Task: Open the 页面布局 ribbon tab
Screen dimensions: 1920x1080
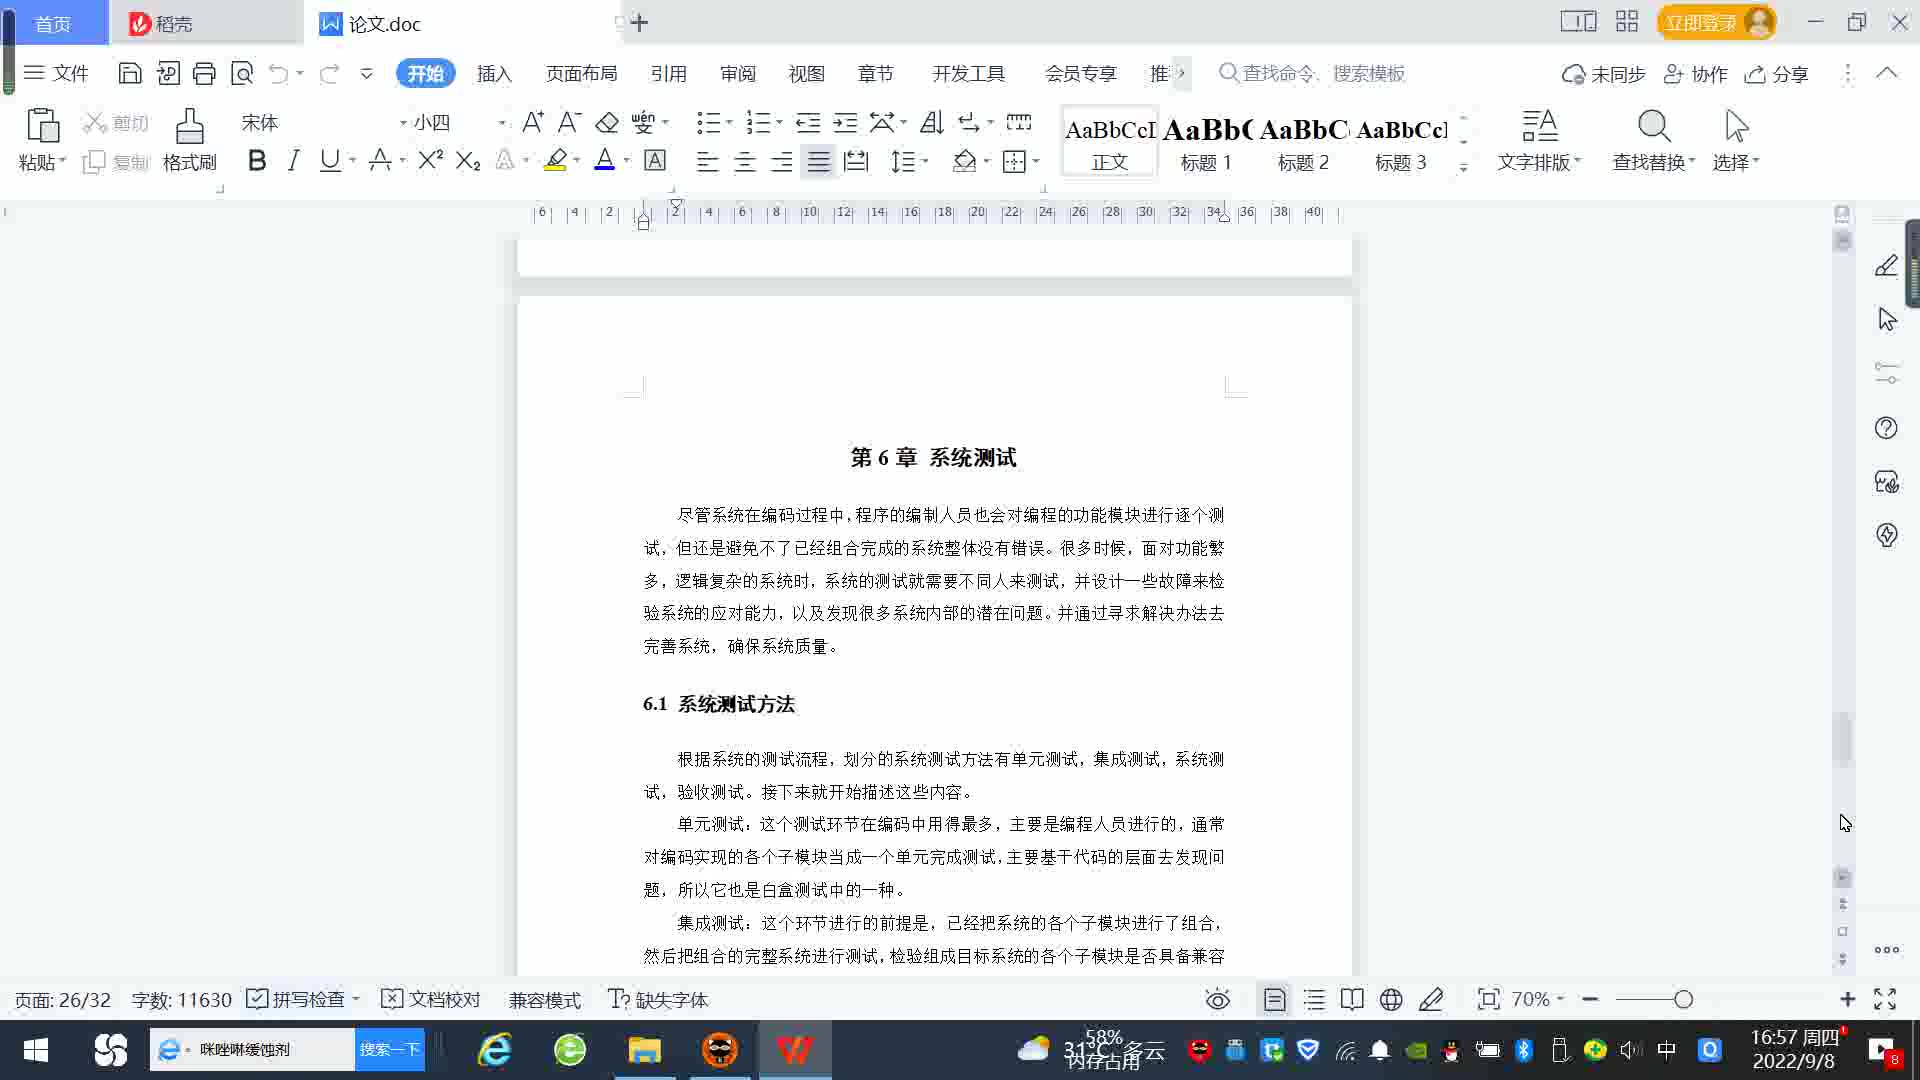Action: pos(581,73)
